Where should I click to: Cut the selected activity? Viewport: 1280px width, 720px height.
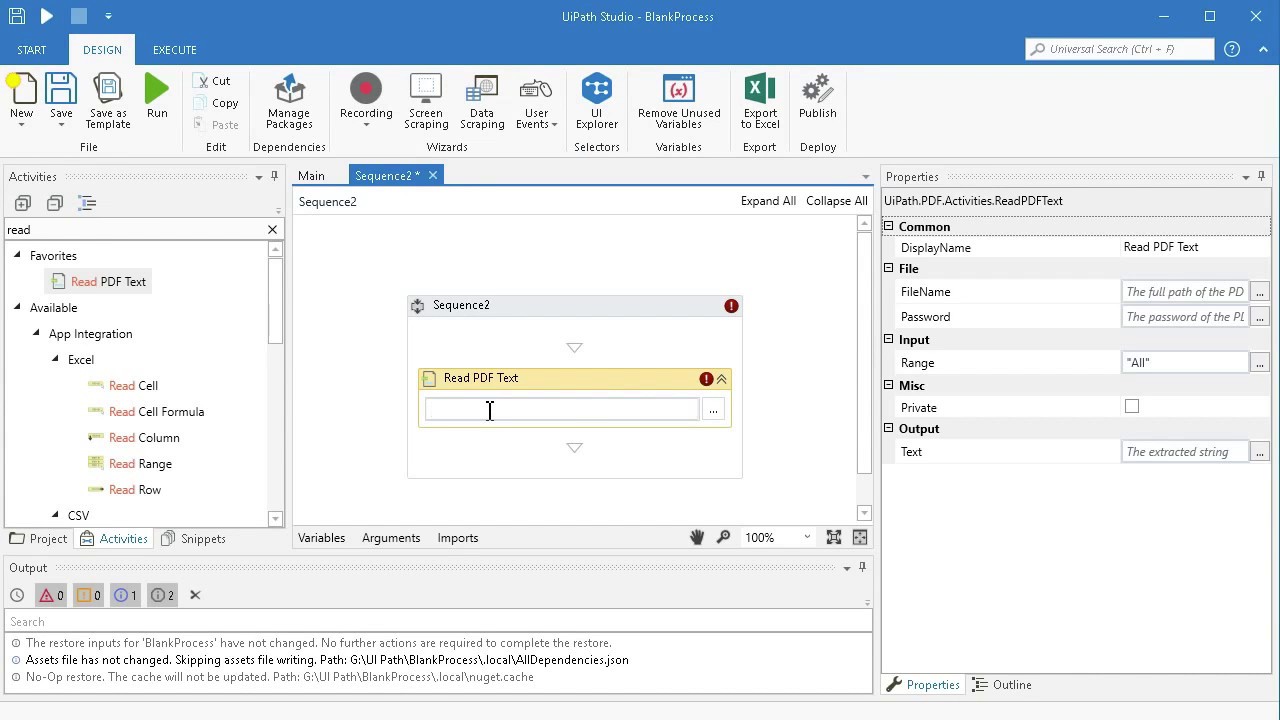[x=213, y=81]
